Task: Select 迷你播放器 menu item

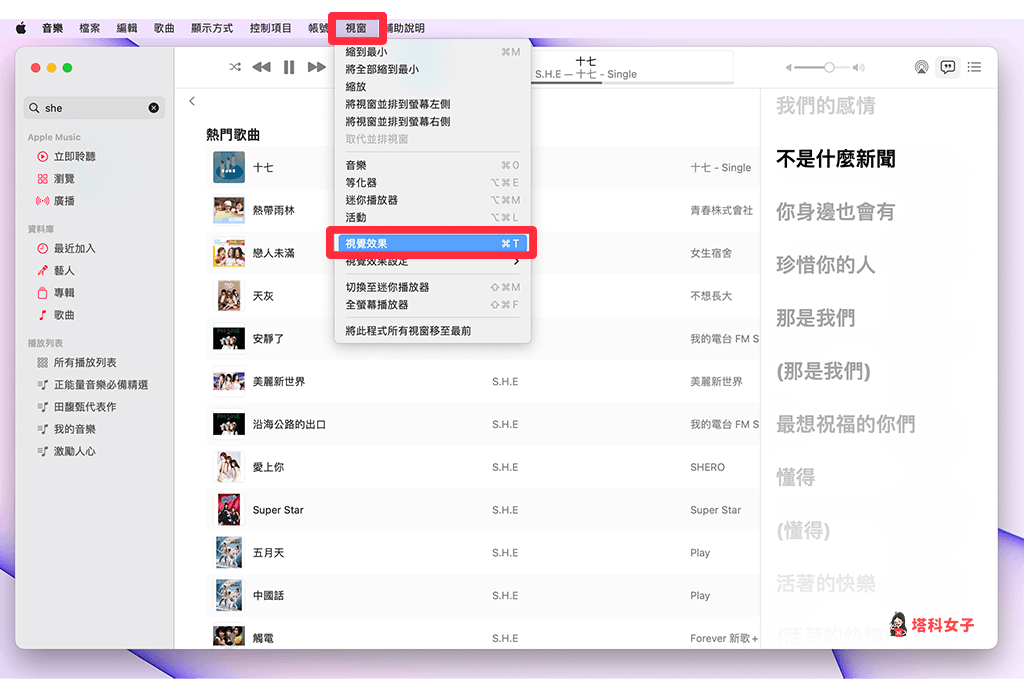Action: [x=432, y=200]
